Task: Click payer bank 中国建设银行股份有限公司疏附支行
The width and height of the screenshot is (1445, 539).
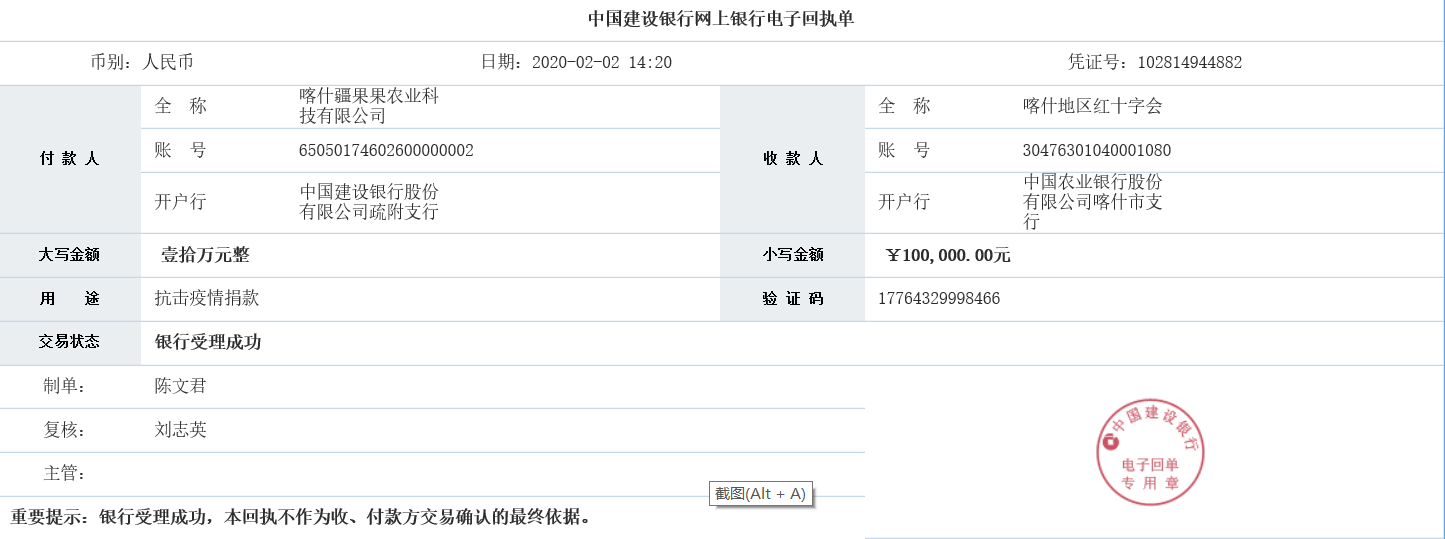Action: [369, 201]
